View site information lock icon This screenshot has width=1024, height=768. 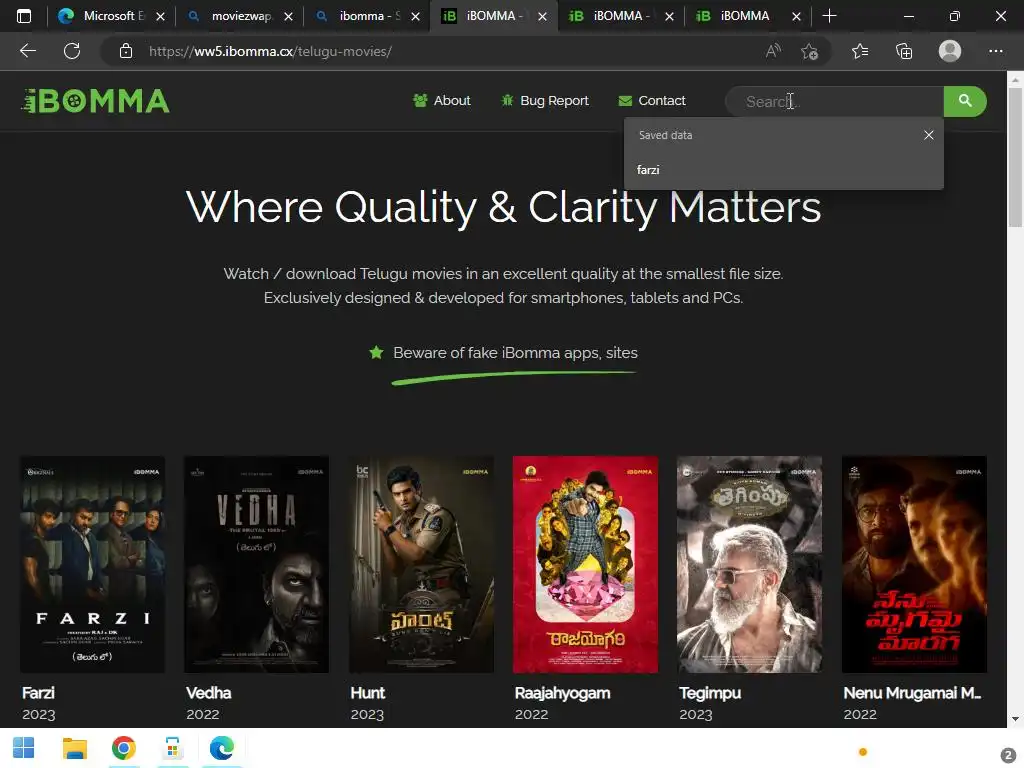[x=126, y=51]
